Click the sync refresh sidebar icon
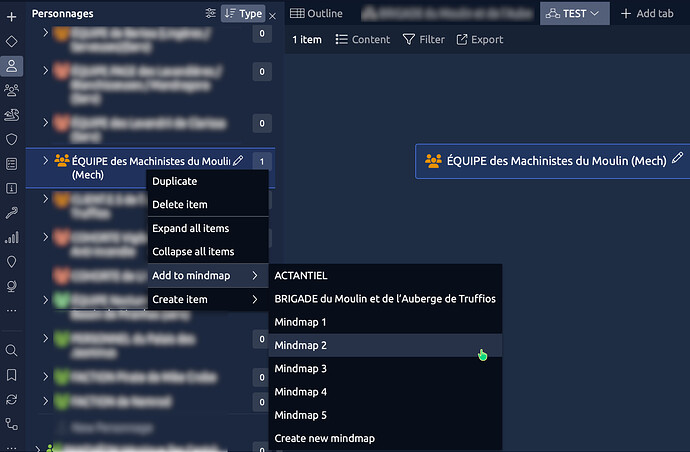690x452 pixels. (11, 399)
